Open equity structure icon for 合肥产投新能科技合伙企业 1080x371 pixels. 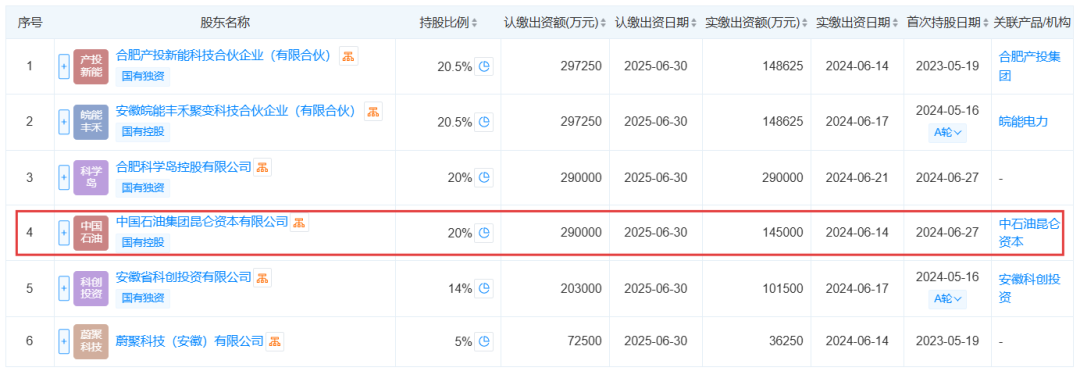click(349, 57)
